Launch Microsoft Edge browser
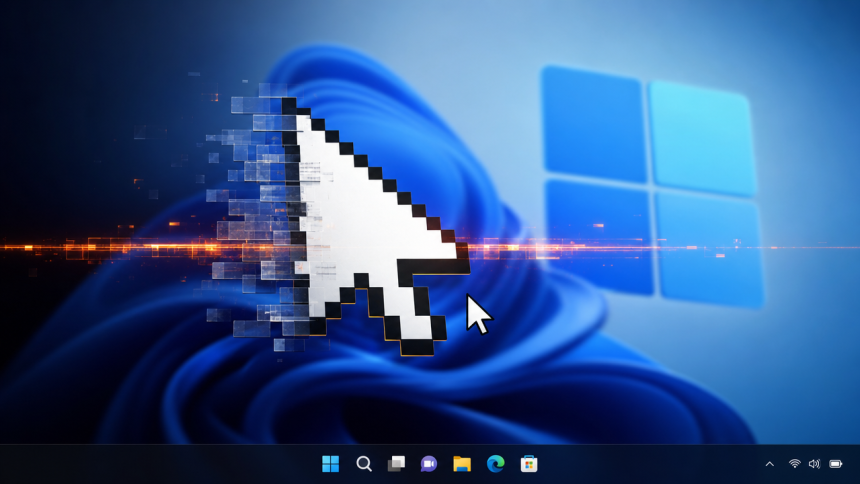Viewport: 860px width, 484px height. pos(496,464)
